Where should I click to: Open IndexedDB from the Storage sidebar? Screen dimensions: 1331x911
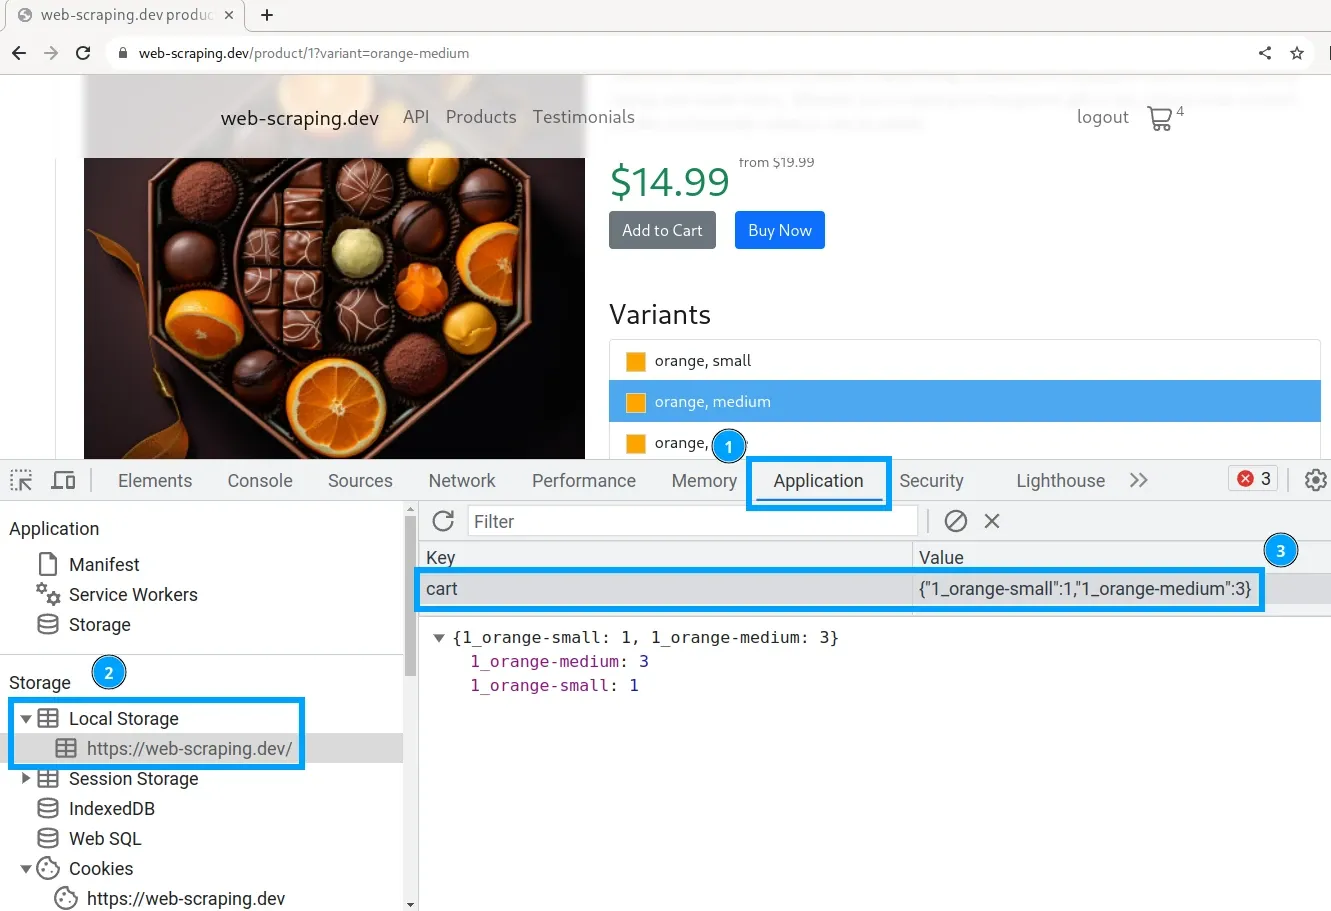tap(112, 808)
